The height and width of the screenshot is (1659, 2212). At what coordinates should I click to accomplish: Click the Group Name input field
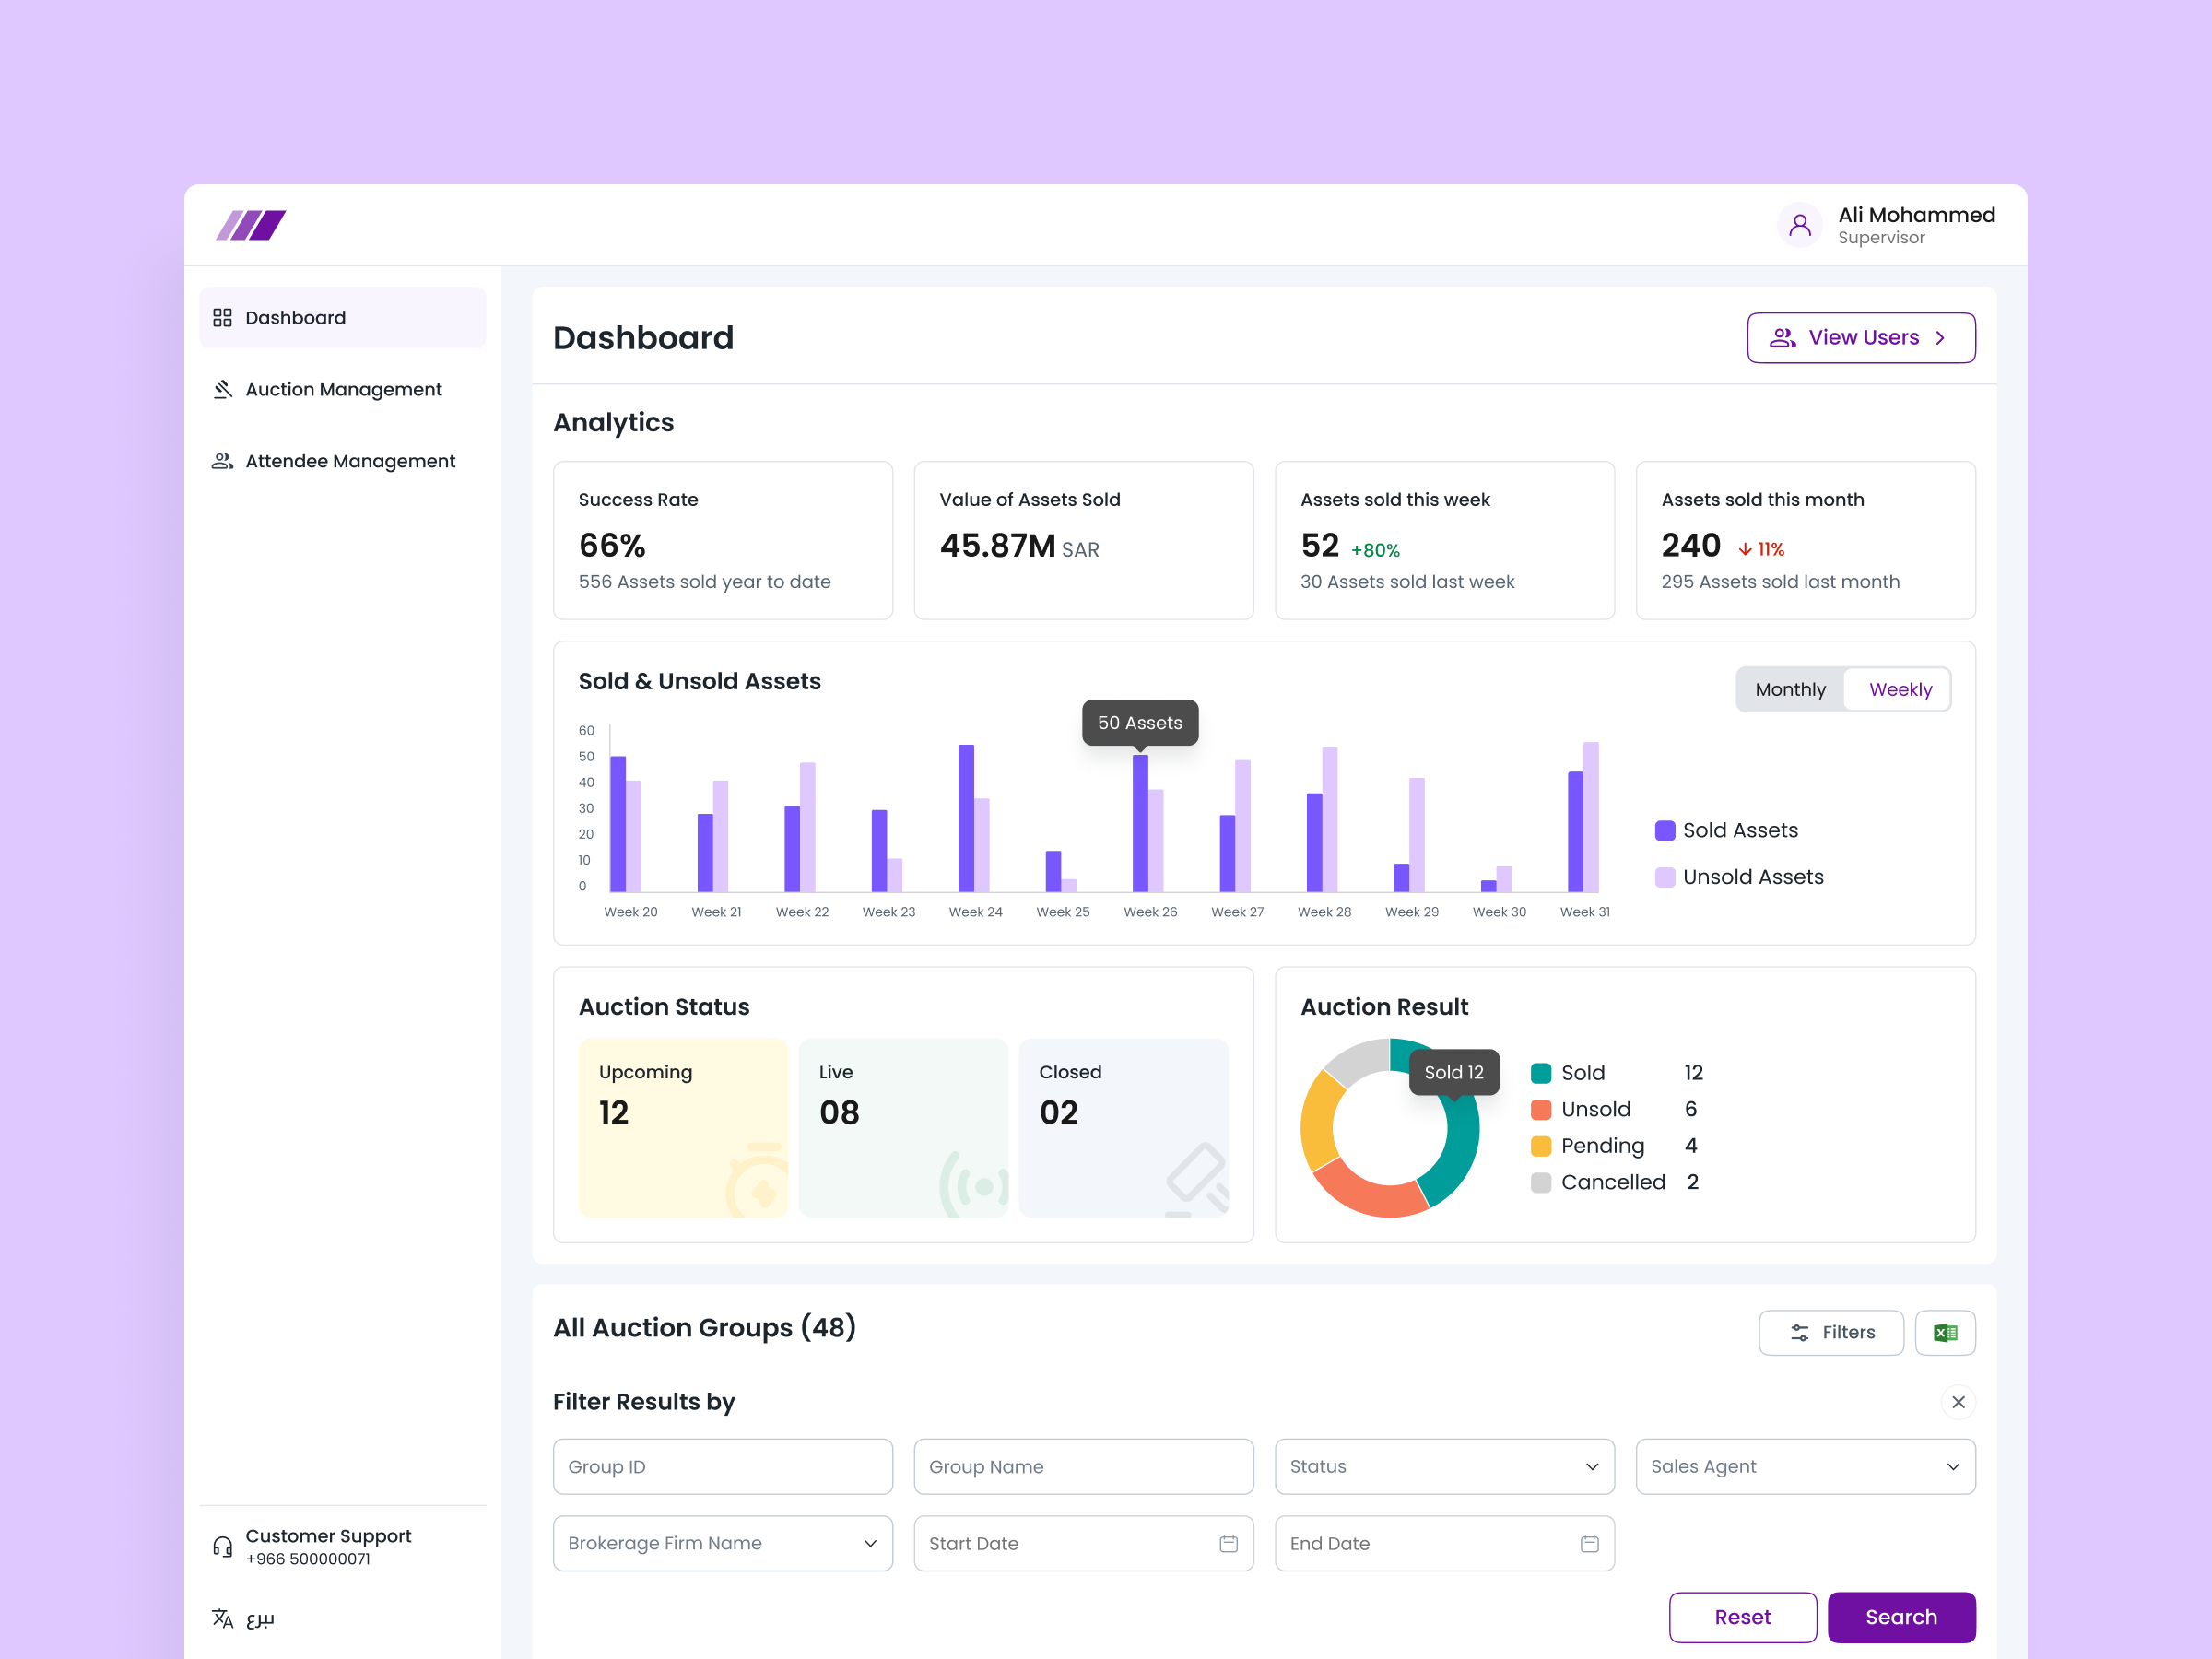click(1083, 1466)
